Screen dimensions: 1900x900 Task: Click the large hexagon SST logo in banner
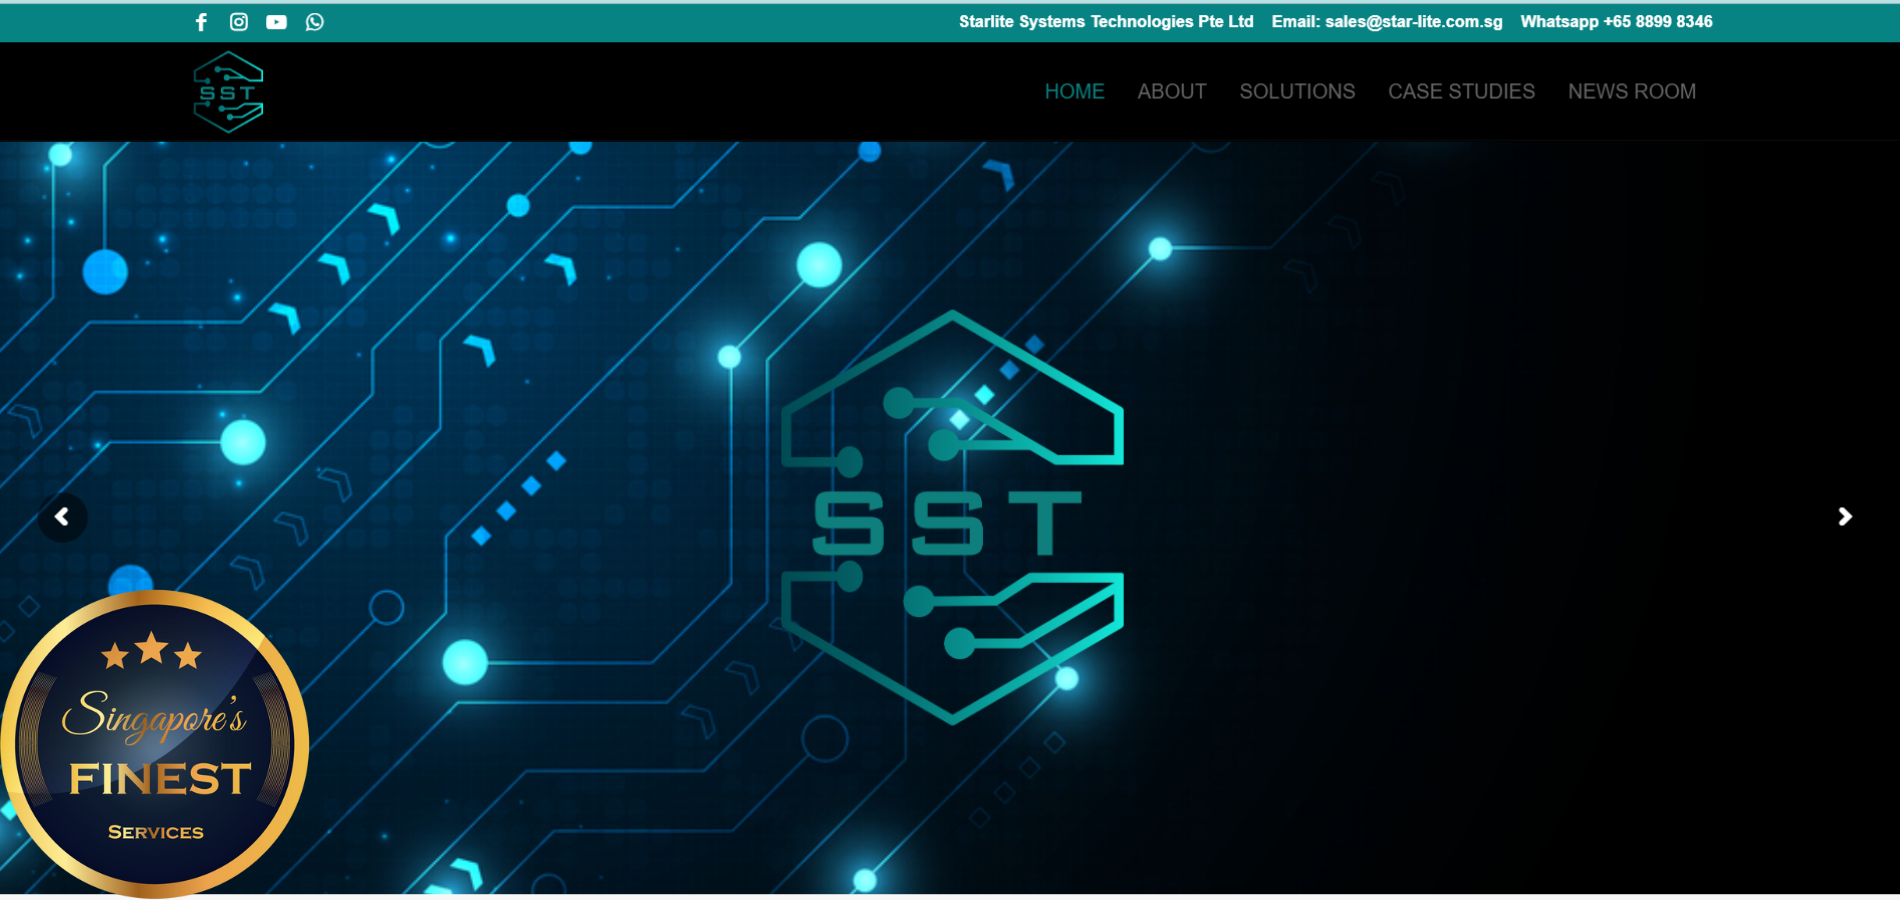[x=952, y=518]
